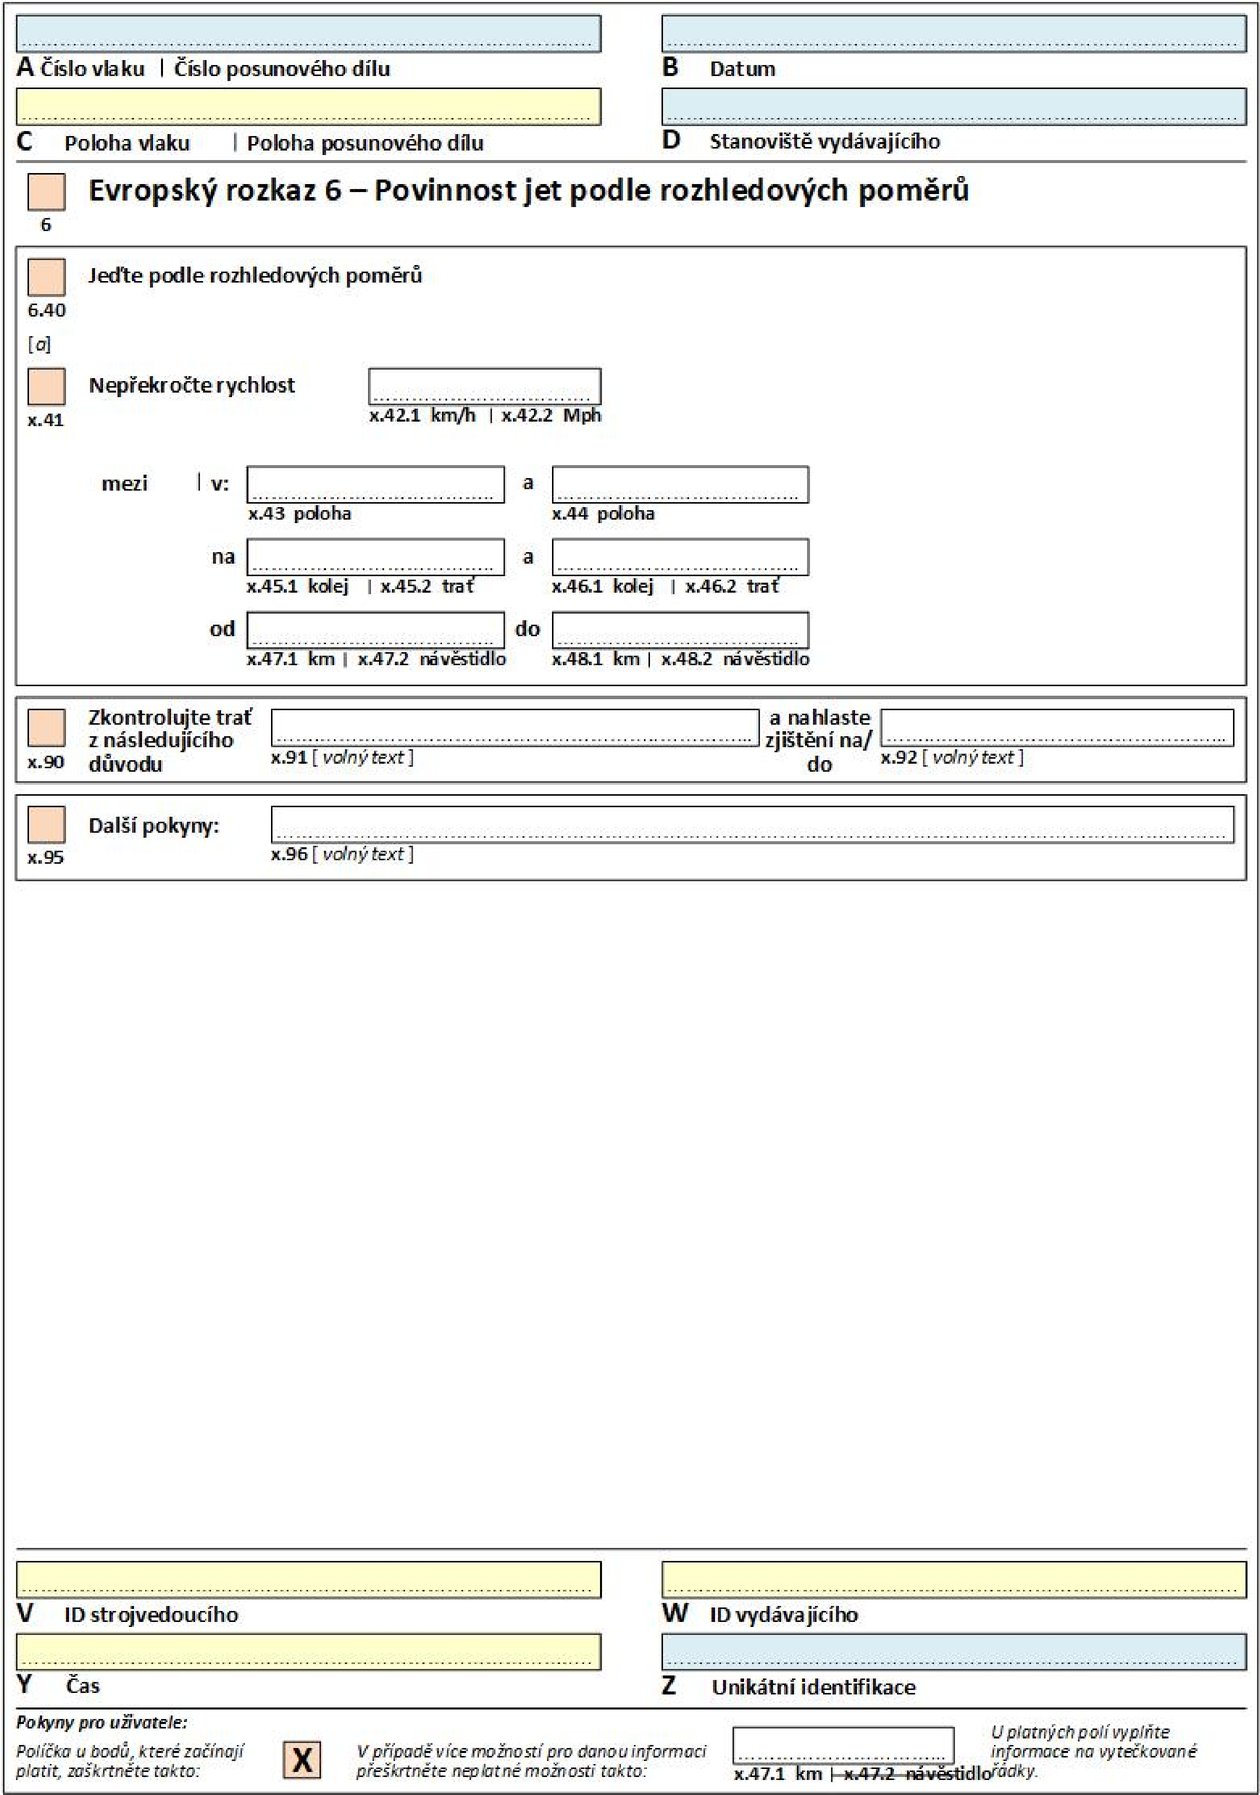Click the Čas field Y
1260x1795 pixels.
tap(308, 1652)
